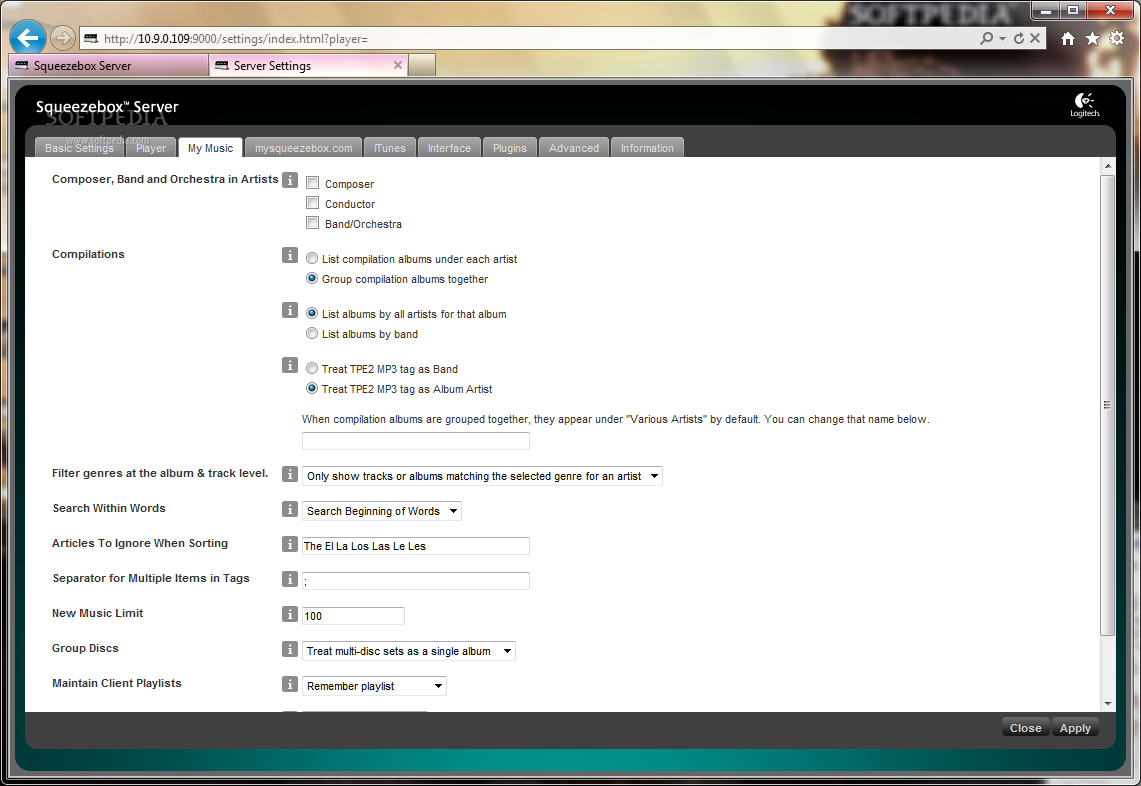
Task: Click the browser forward arrow button
Action: click(x=63, y=38)
